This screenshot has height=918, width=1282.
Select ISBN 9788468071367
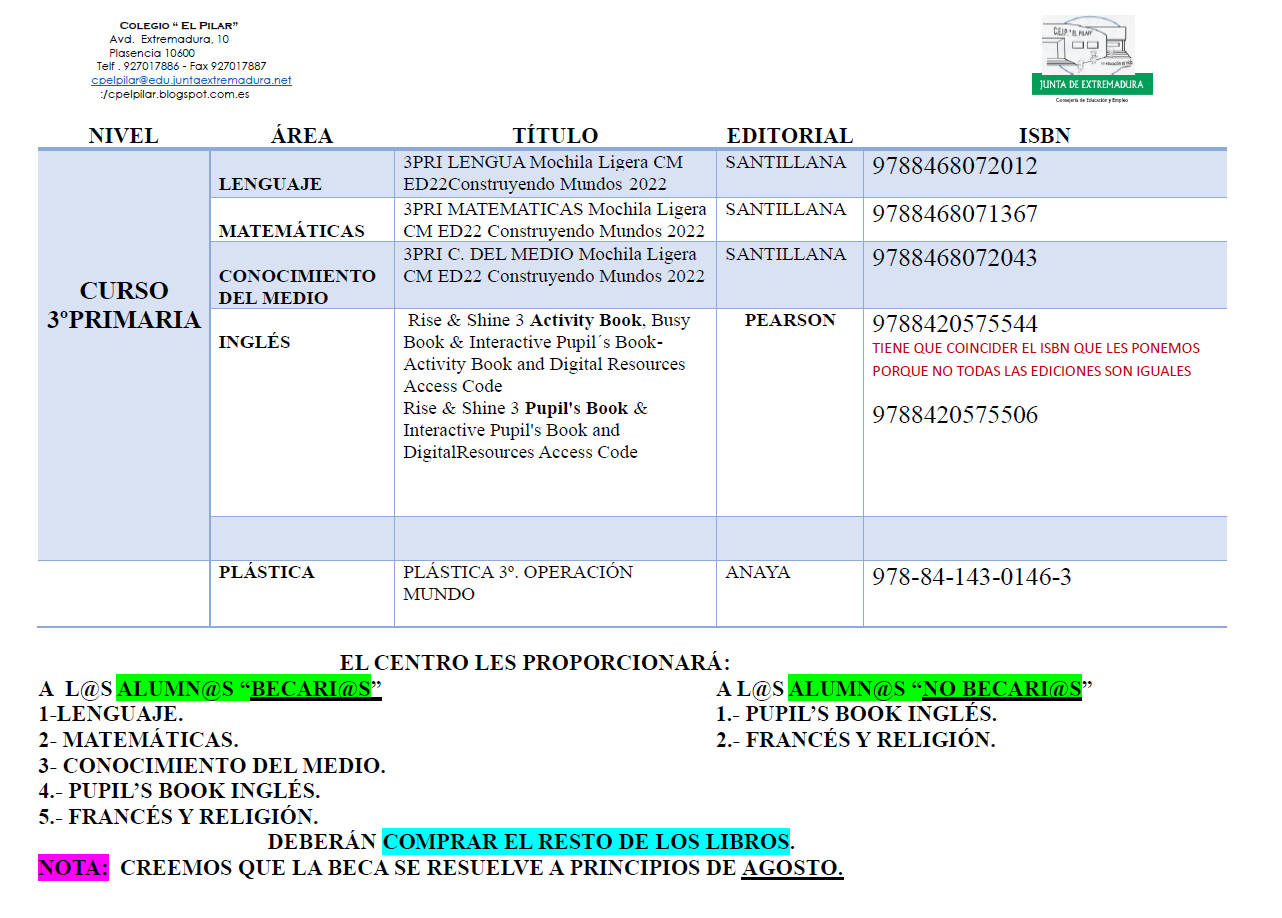tap(955, 214)
